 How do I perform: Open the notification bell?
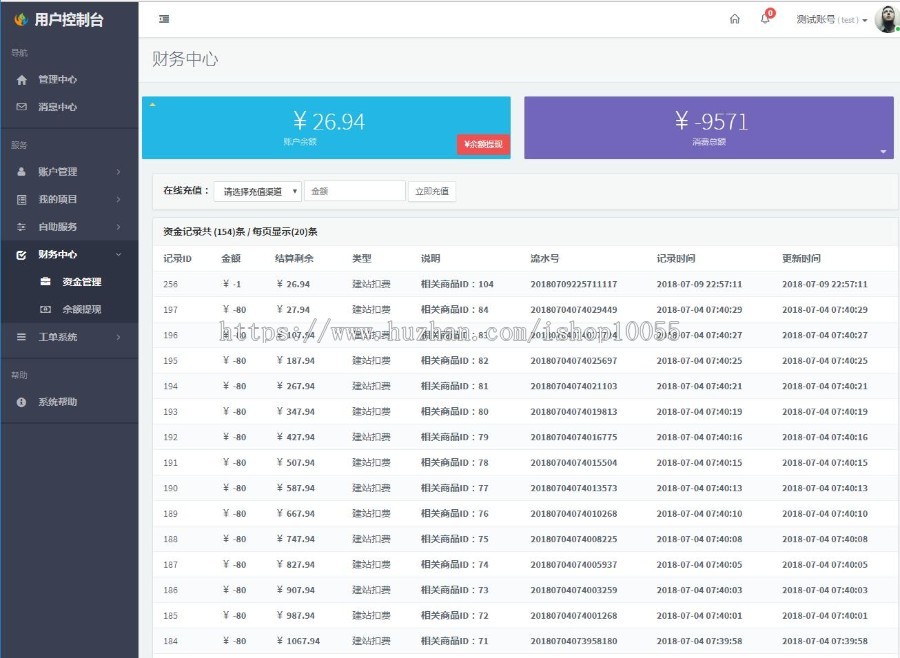click(765, 19)
